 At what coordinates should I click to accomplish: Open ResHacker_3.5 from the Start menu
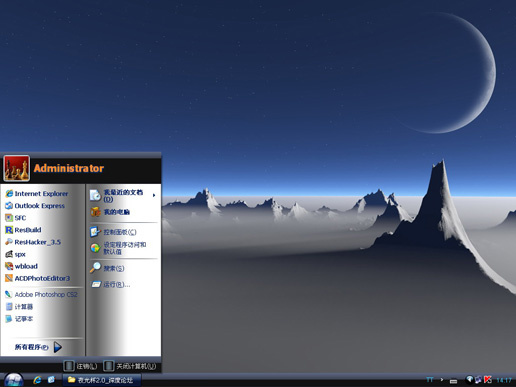[33, 242]
